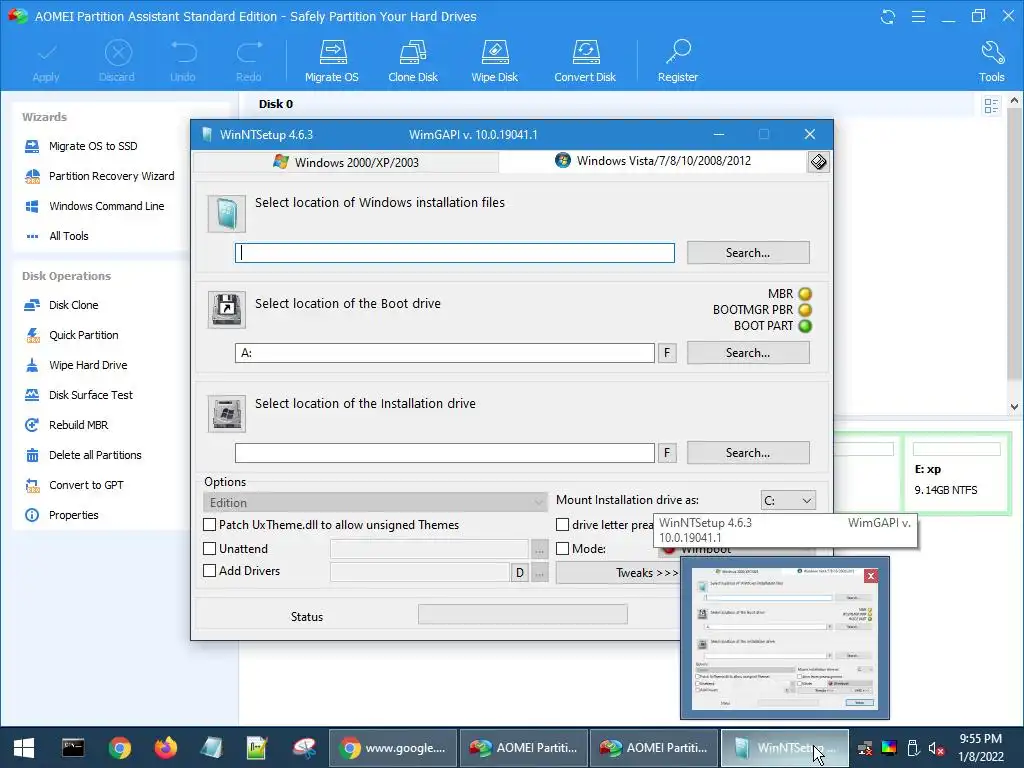Select the E: xp partition block
The height and width of the screenshot is (768, 1024).
tap(957, 474)
